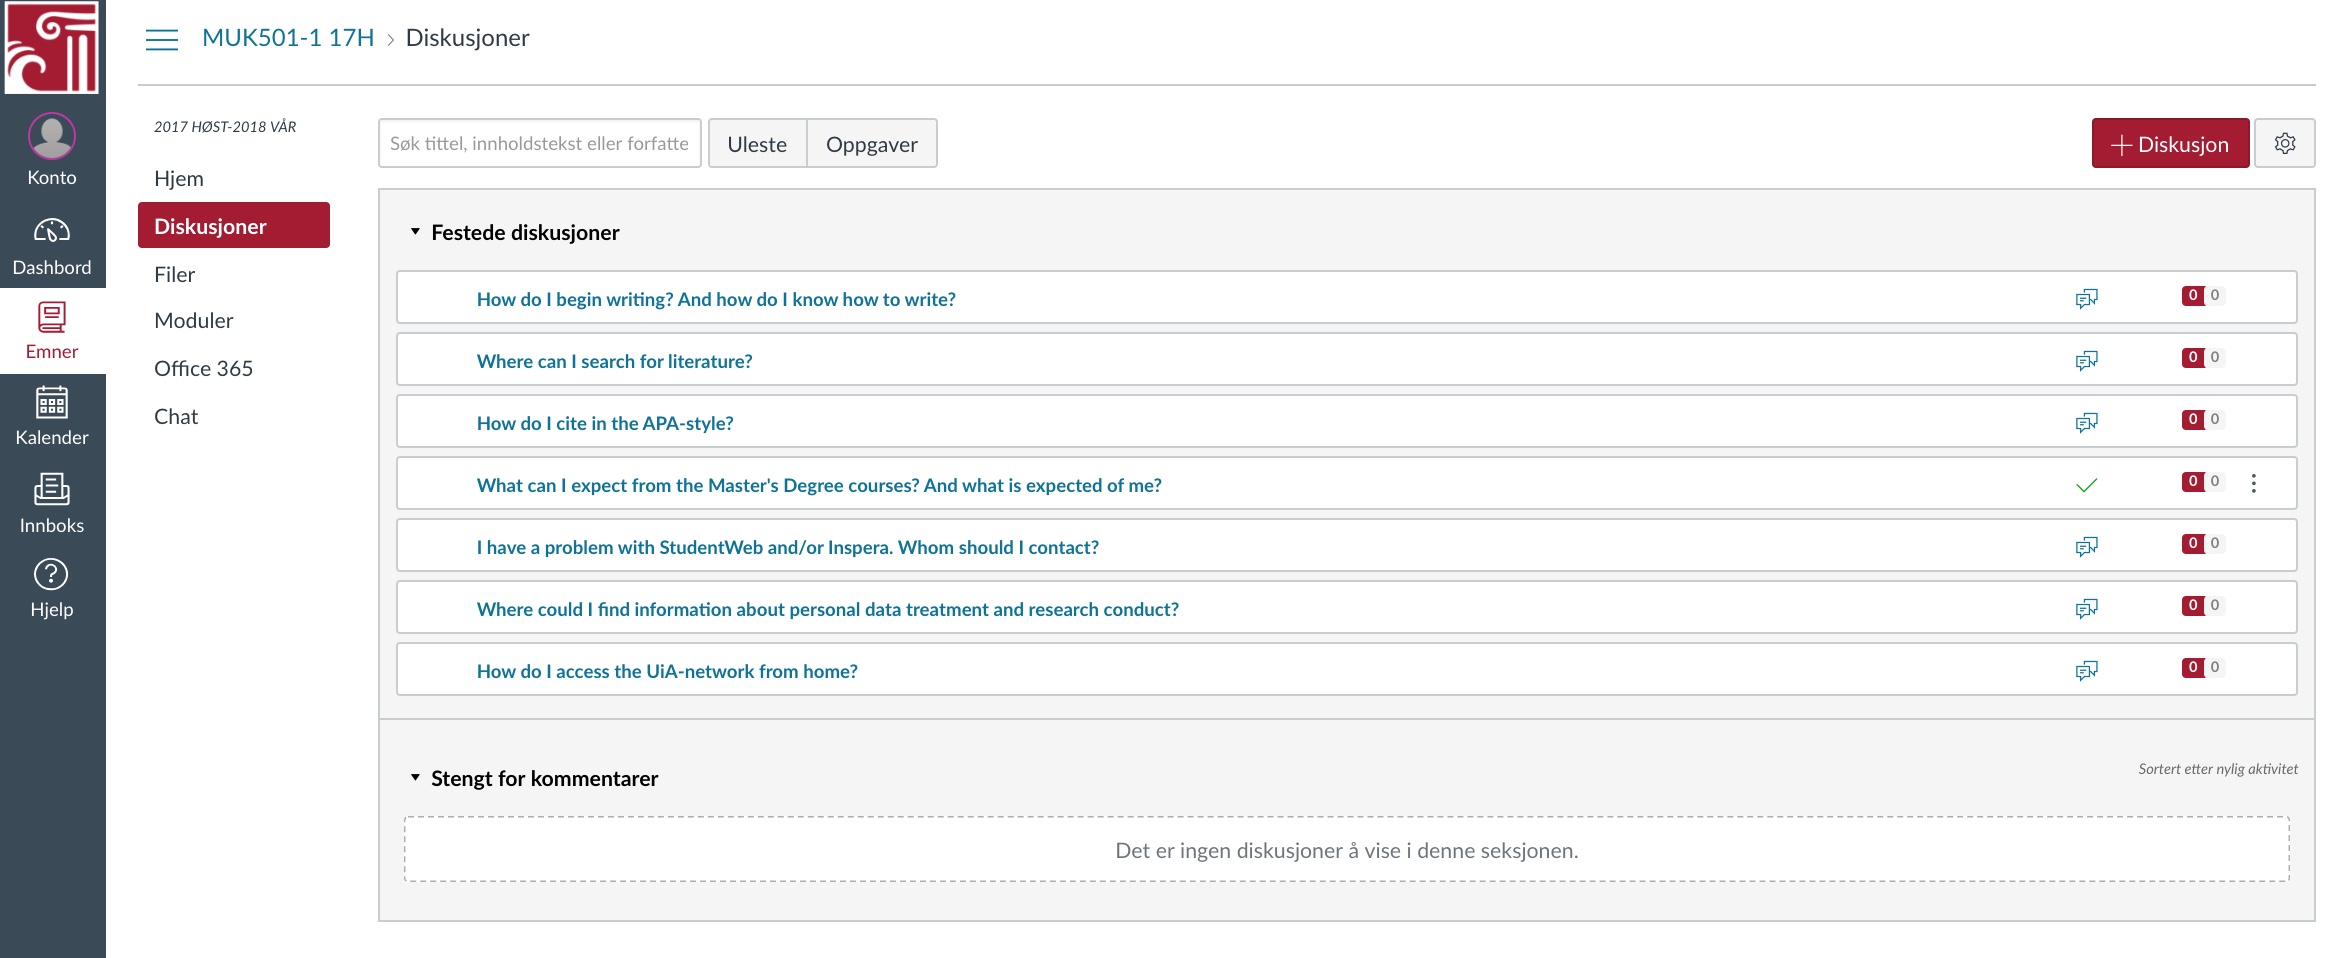Toggle subscription for APA-style discussion
The image size is (2334, 958).
pos(2086,423)
